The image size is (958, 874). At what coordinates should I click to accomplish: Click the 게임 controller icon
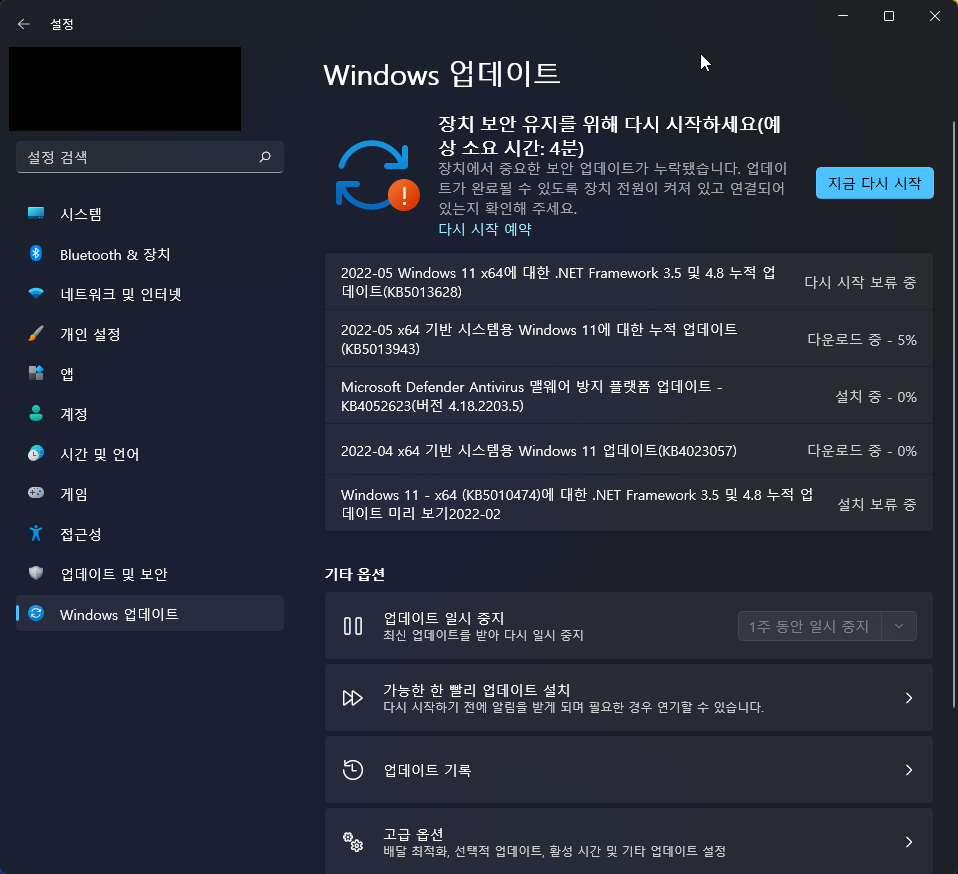click(x=36, y=492)
